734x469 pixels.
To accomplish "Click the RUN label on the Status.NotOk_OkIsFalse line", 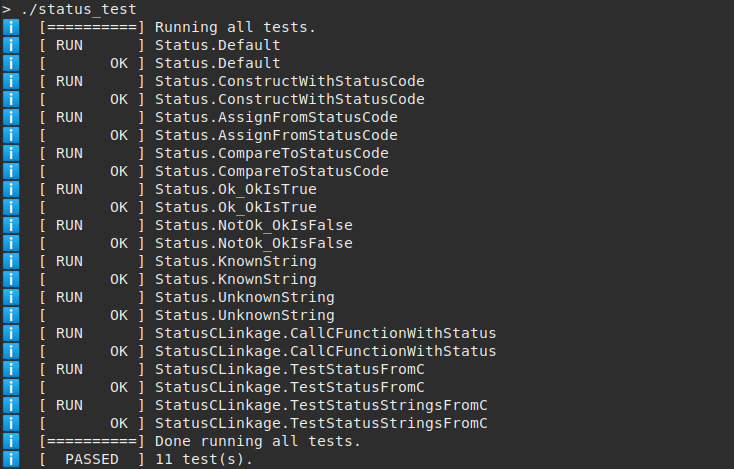I will tap(69, 225).
